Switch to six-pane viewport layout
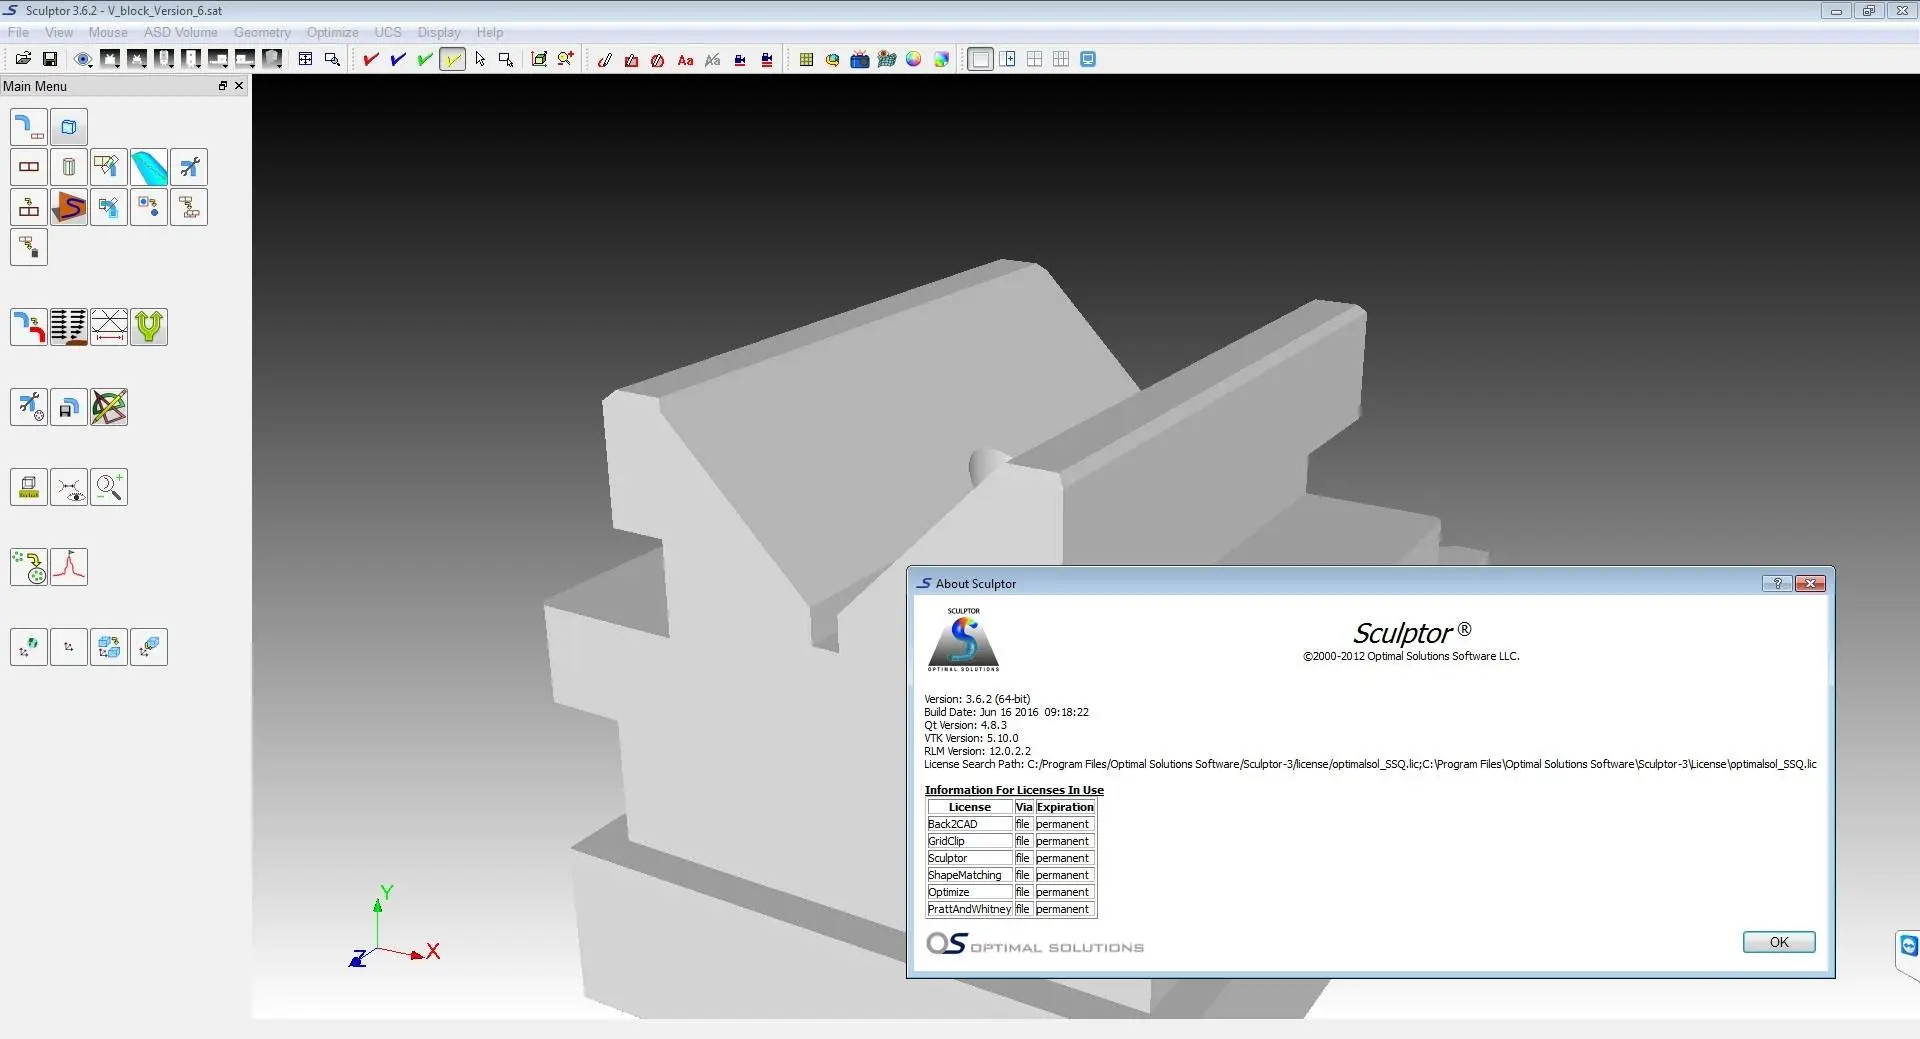 (x=1062, y=59)
